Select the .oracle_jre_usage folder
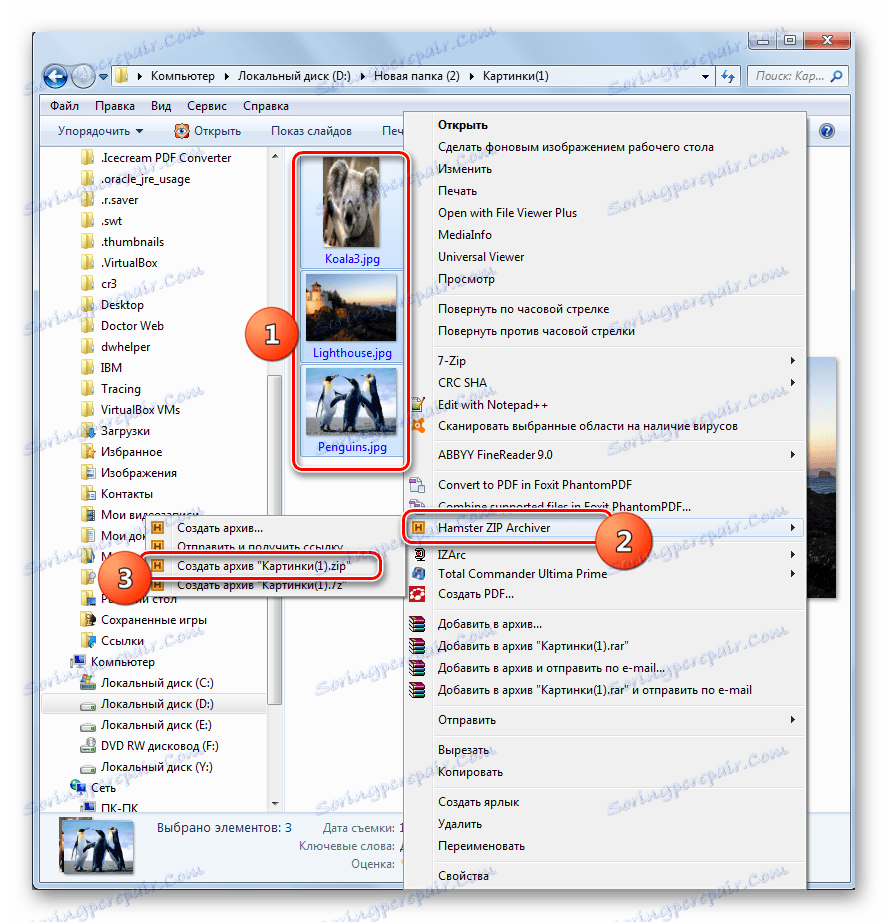Screen dimensions: 887x922 coord(136,179)
